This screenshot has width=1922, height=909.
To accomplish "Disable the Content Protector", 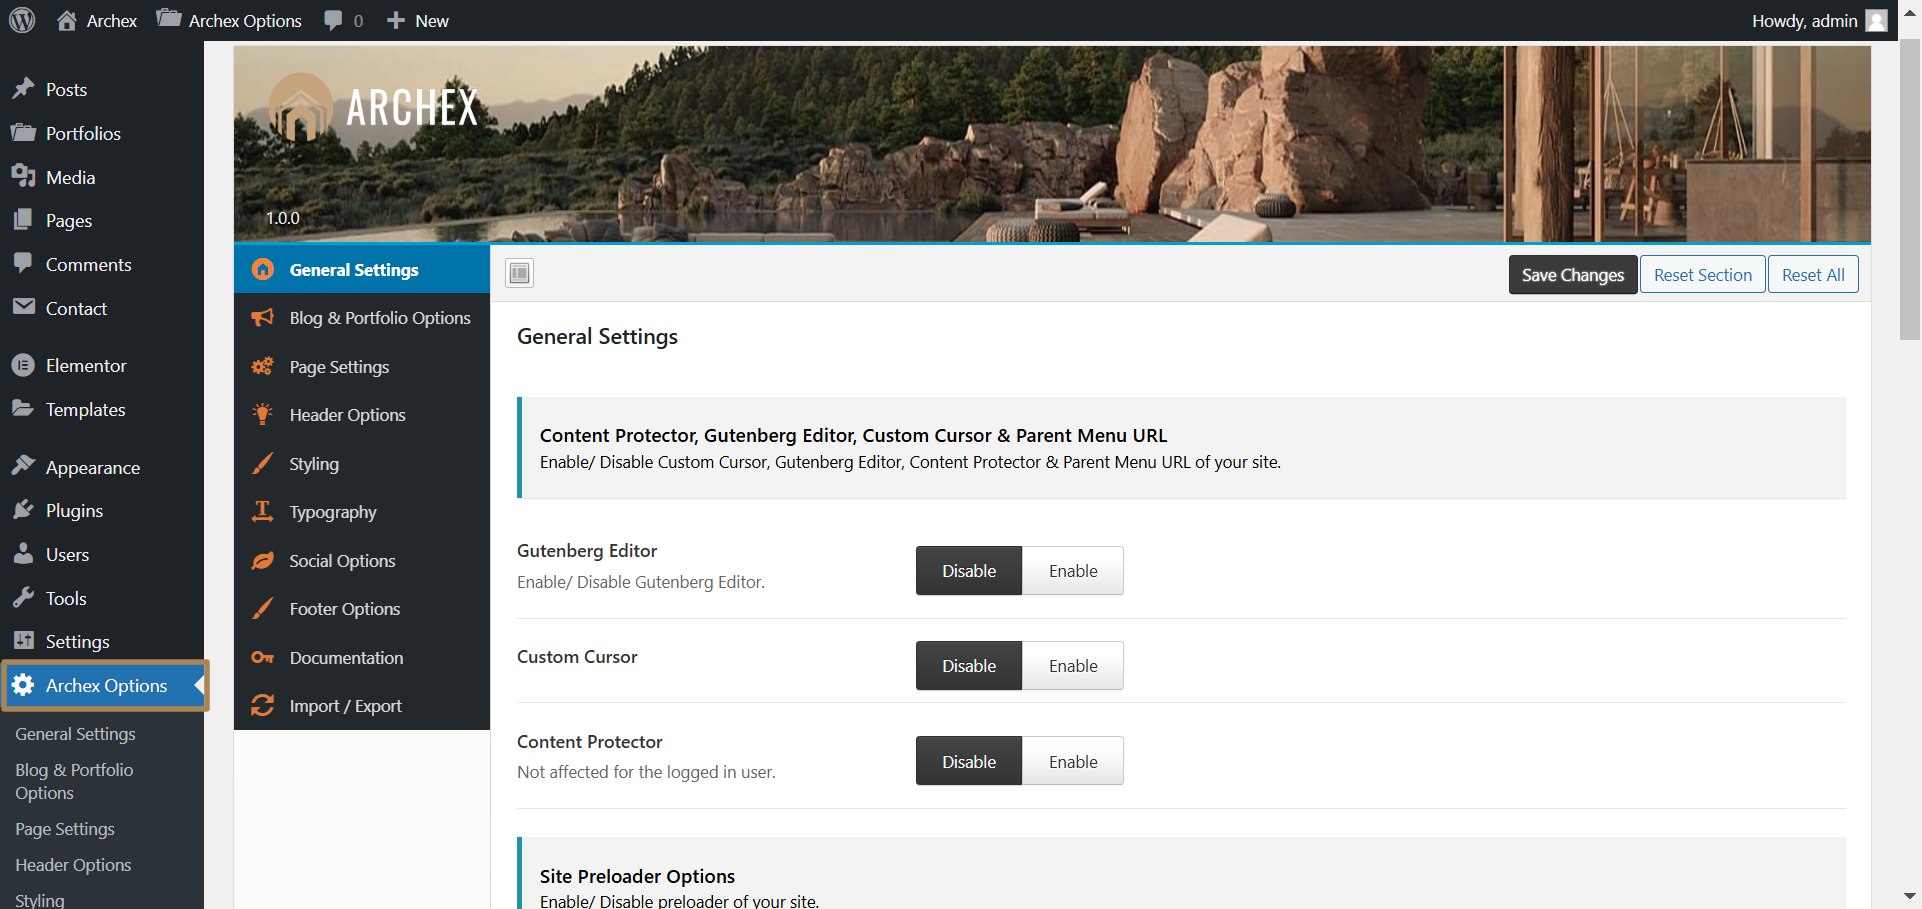I will tap(969, 761).
